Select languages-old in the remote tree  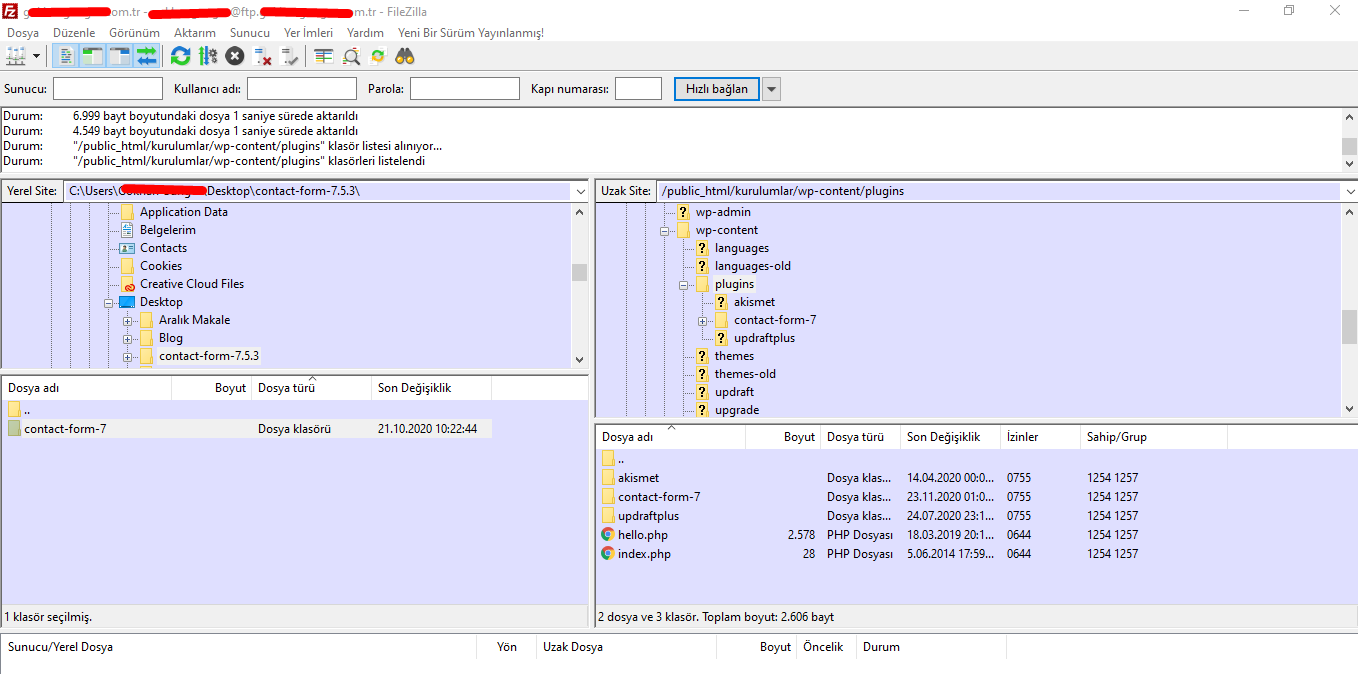752,266
